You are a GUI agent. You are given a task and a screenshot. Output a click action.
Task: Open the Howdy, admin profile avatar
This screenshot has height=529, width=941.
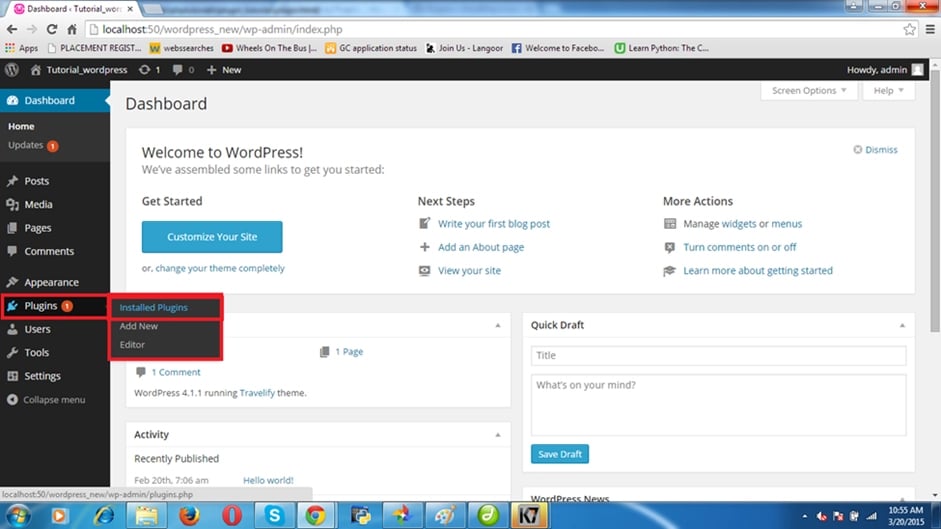pos(917,70)
